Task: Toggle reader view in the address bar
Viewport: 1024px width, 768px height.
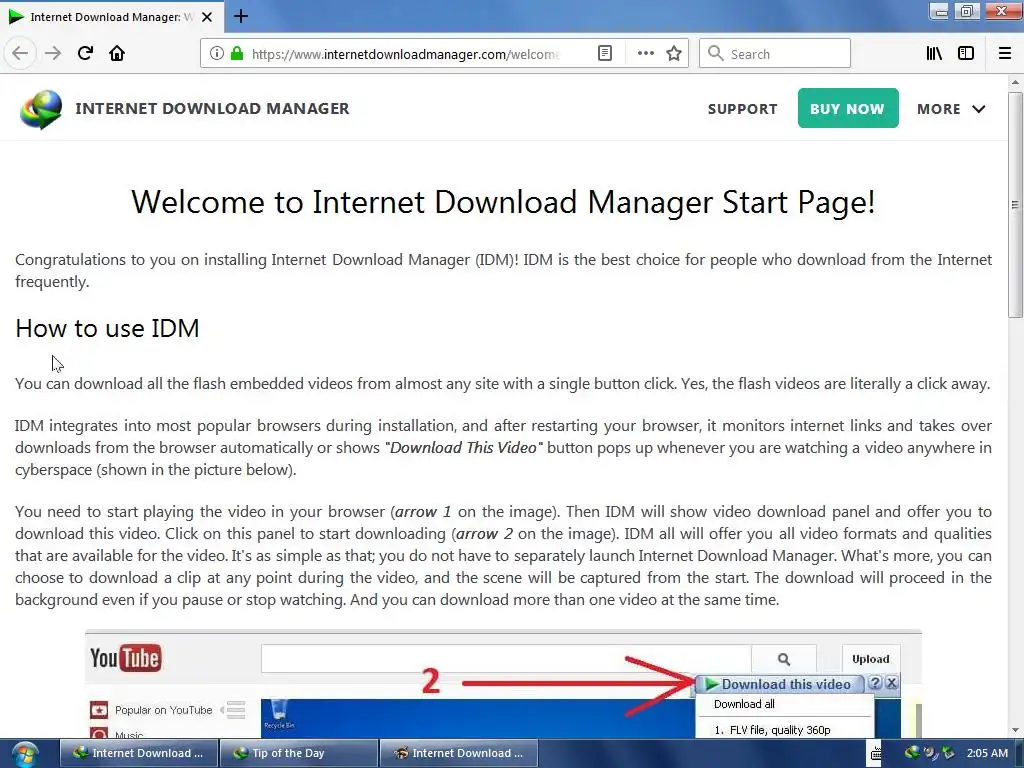Action: pyautogui.click(x=605, y=53)
